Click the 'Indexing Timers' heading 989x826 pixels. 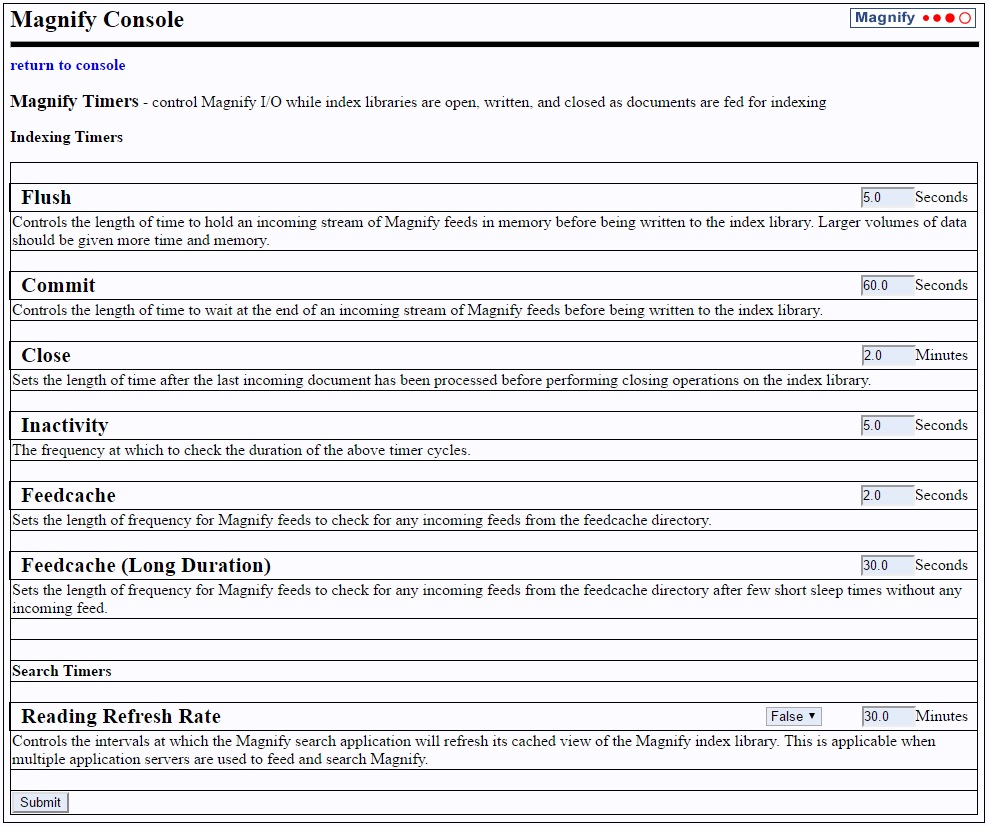point(66,137)
